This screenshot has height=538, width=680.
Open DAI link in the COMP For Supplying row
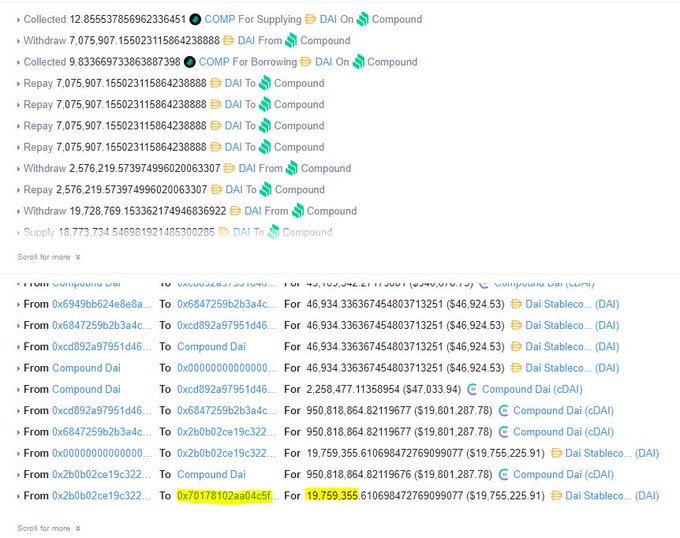[328, 20]
